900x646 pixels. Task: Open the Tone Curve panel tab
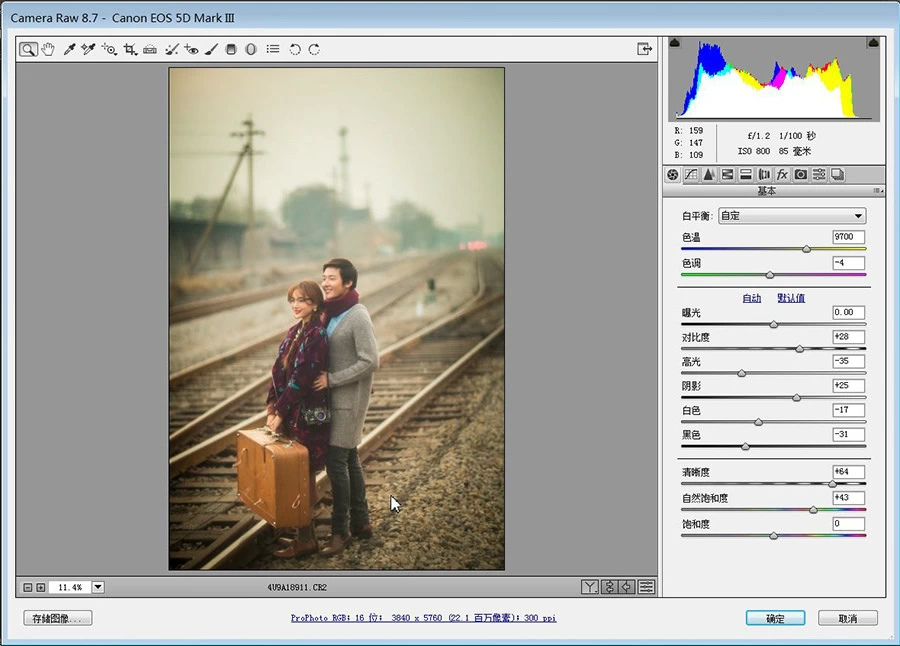[691, 175]
